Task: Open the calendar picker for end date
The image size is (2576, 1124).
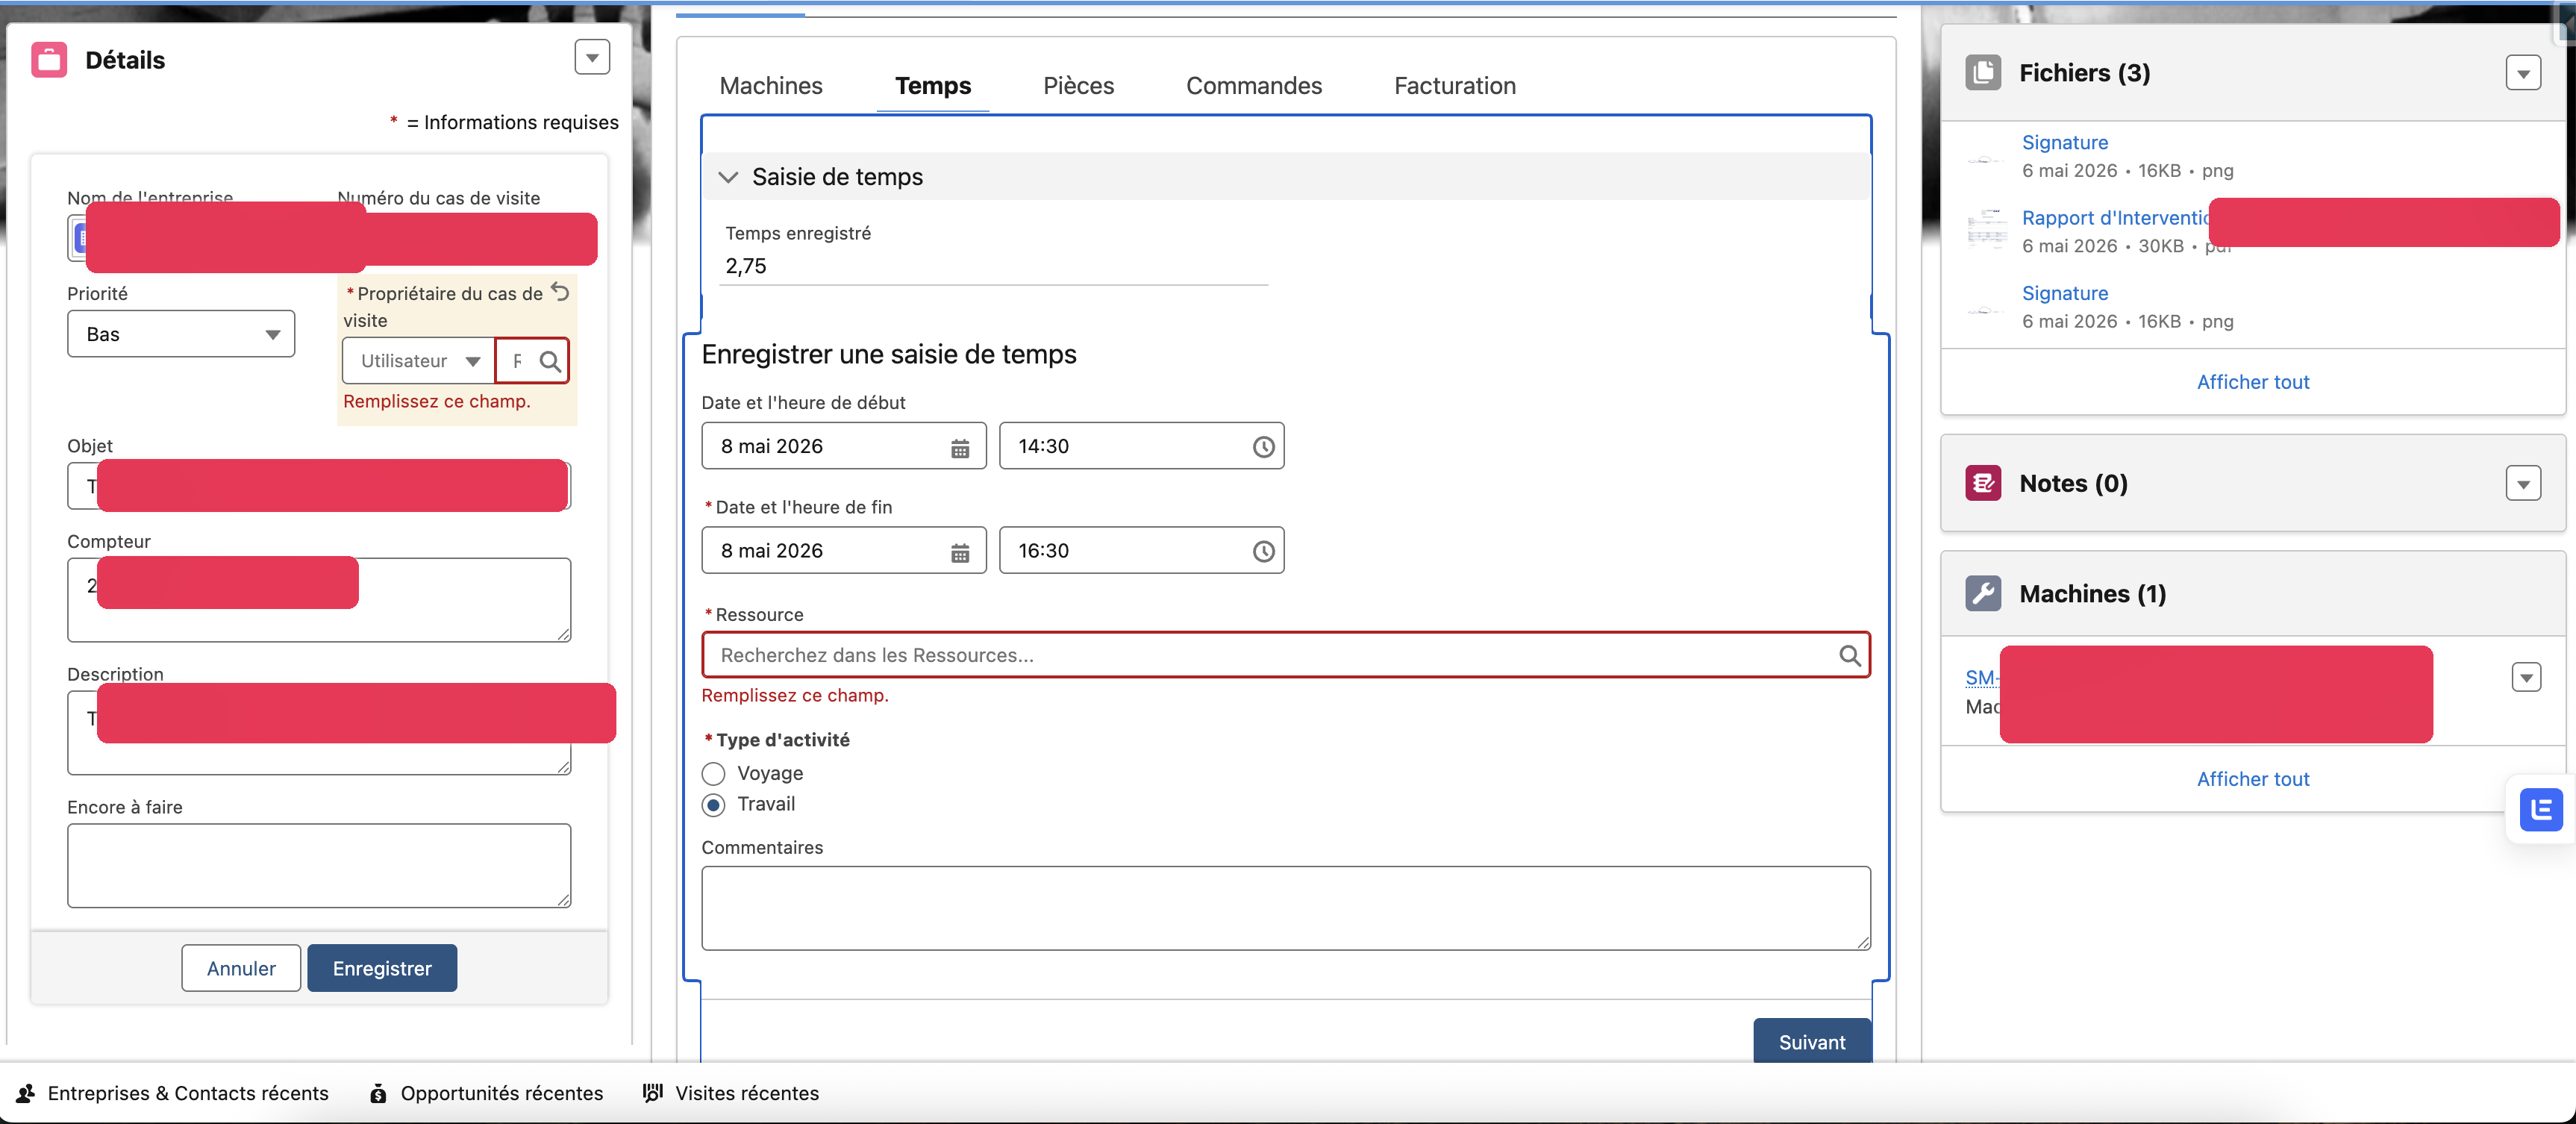Action: tap(960, 552)
